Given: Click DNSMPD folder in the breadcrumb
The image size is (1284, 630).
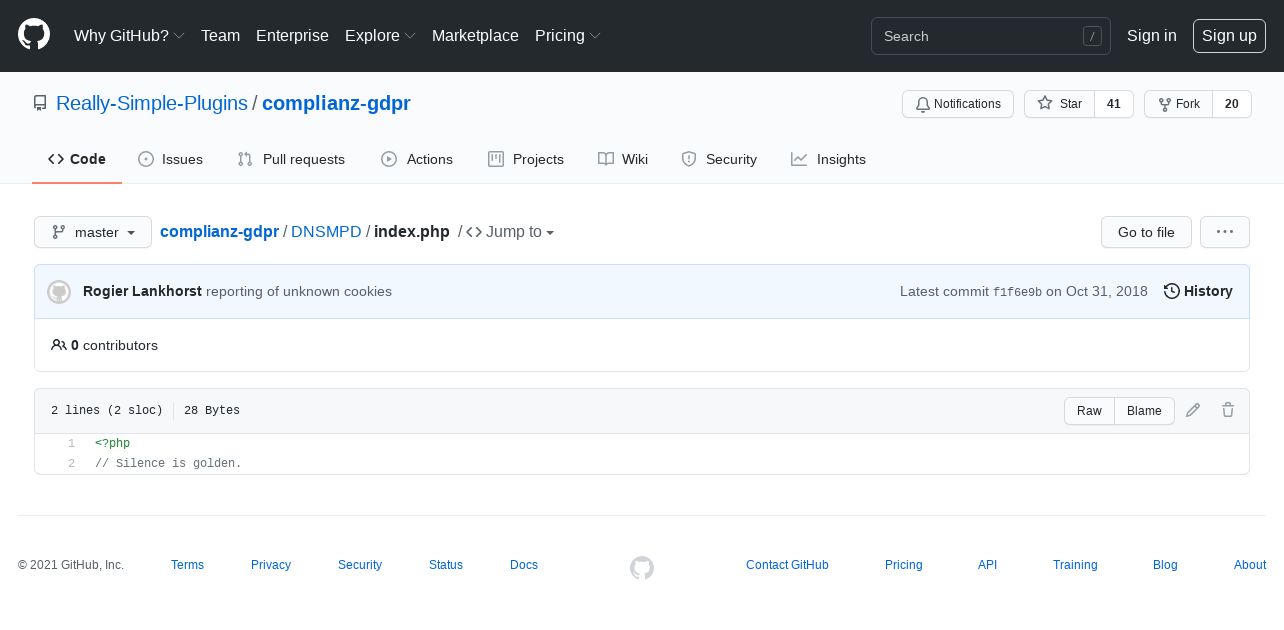Looking at the screenshot, I should coord(326,231).
